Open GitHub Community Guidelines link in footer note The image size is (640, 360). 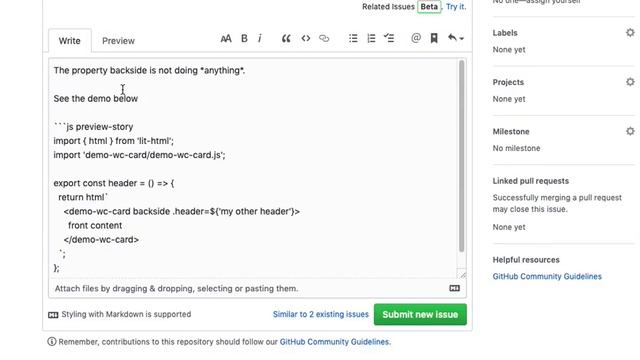(334, 342)
